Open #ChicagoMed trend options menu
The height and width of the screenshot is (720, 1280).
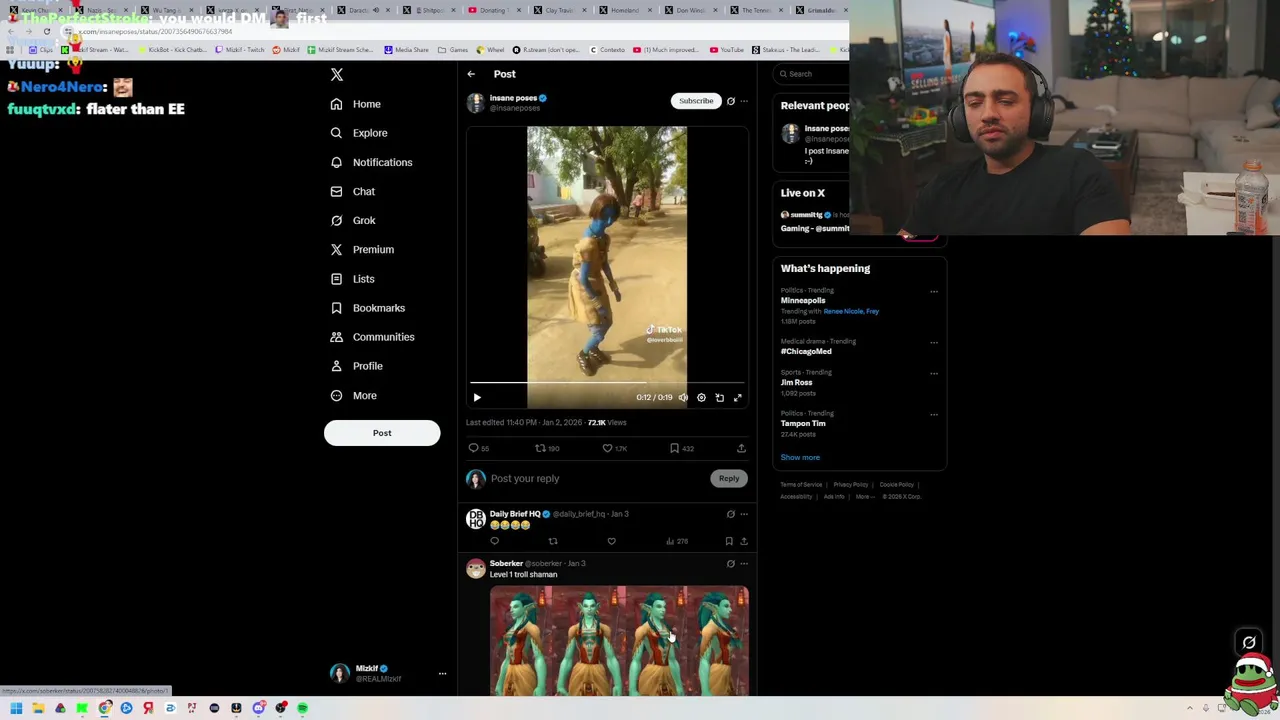click(934, 343)
